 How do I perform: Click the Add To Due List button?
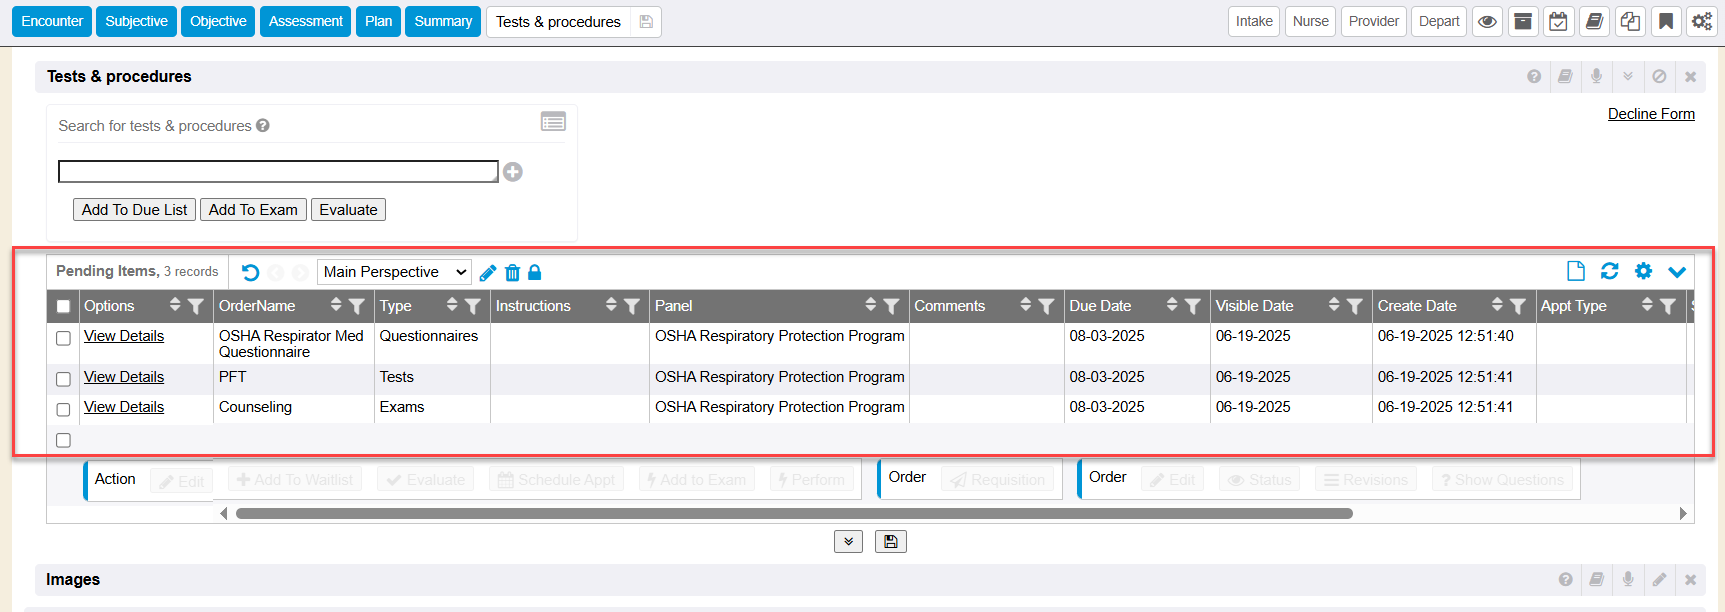(134, 210)
